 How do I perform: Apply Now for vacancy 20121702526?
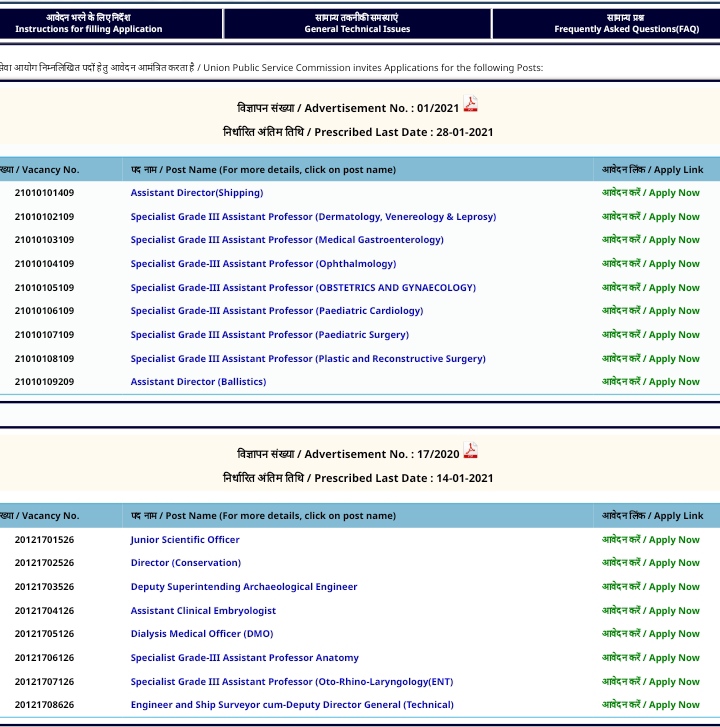tap(651, 563)
